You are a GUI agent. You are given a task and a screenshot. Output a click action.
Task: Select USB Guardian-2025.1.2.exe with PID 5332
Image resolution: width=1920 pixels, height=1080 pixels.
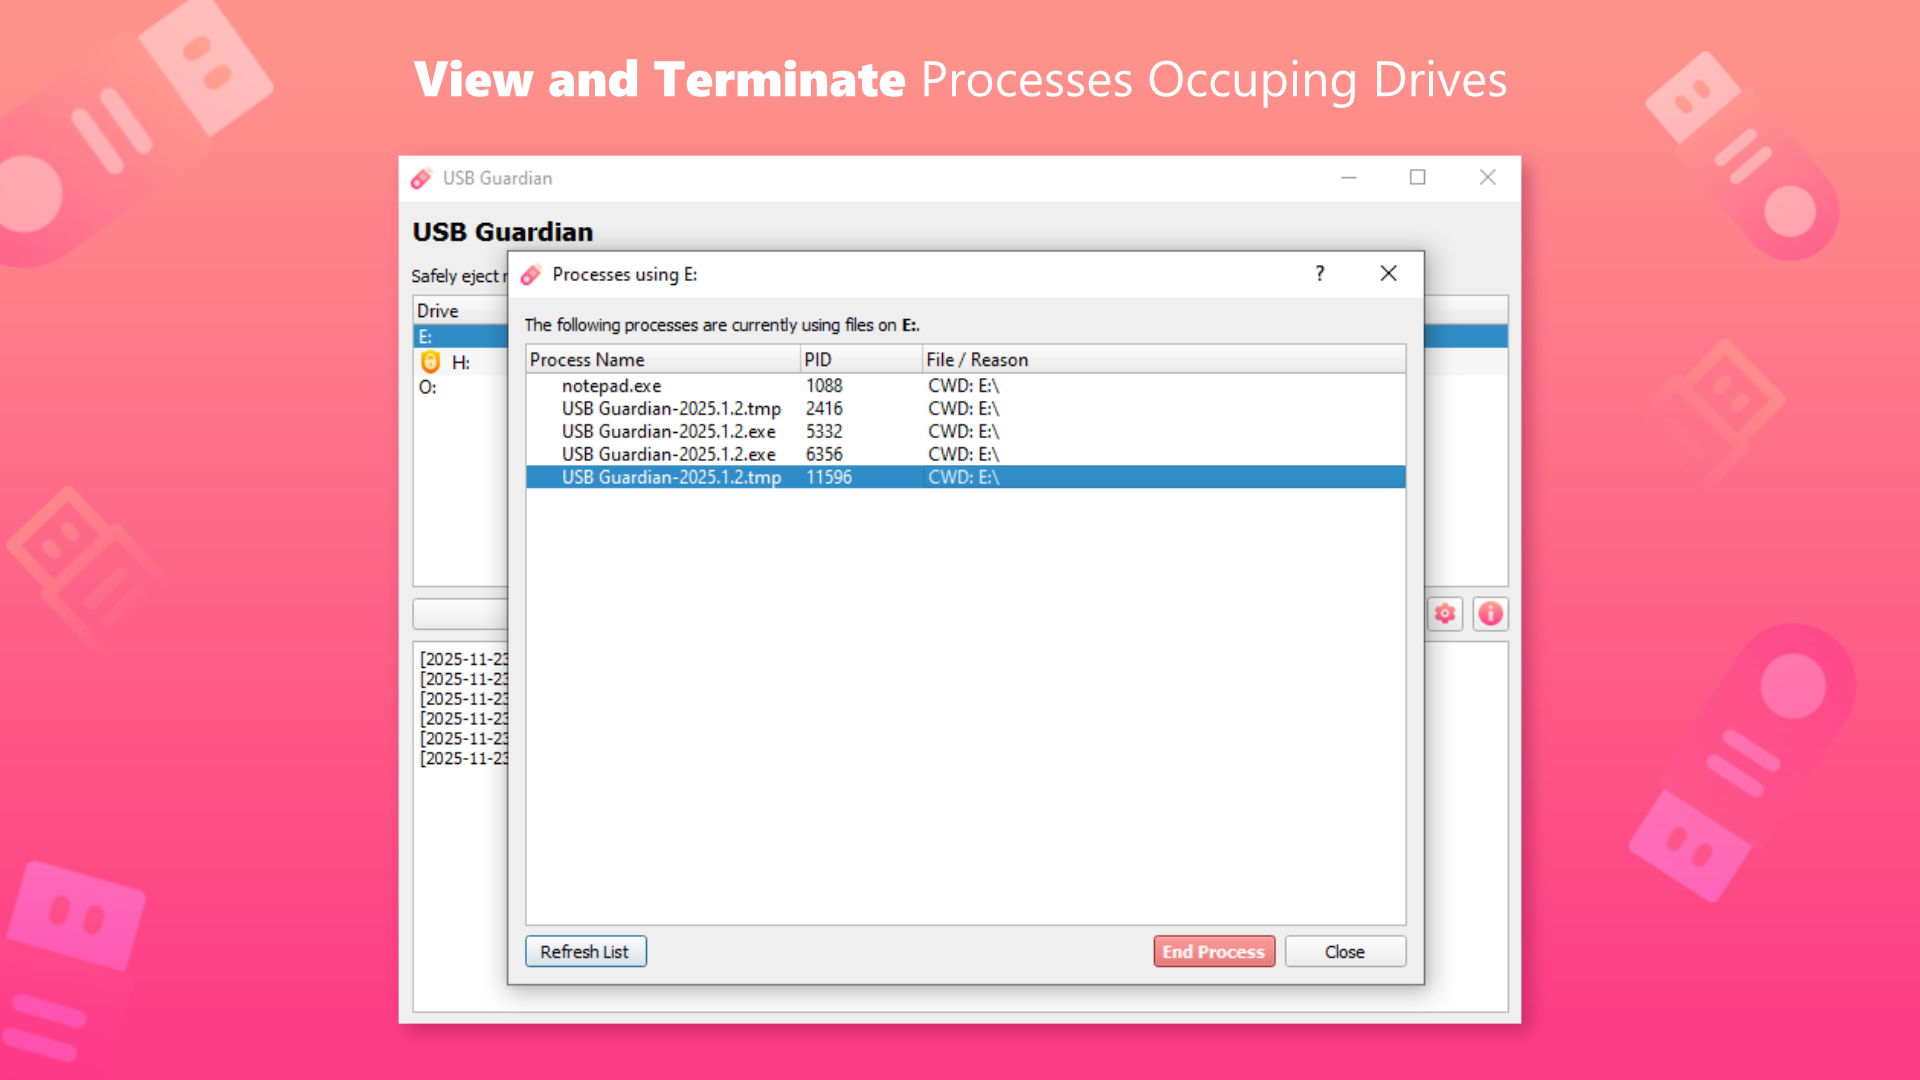(670, 431)
